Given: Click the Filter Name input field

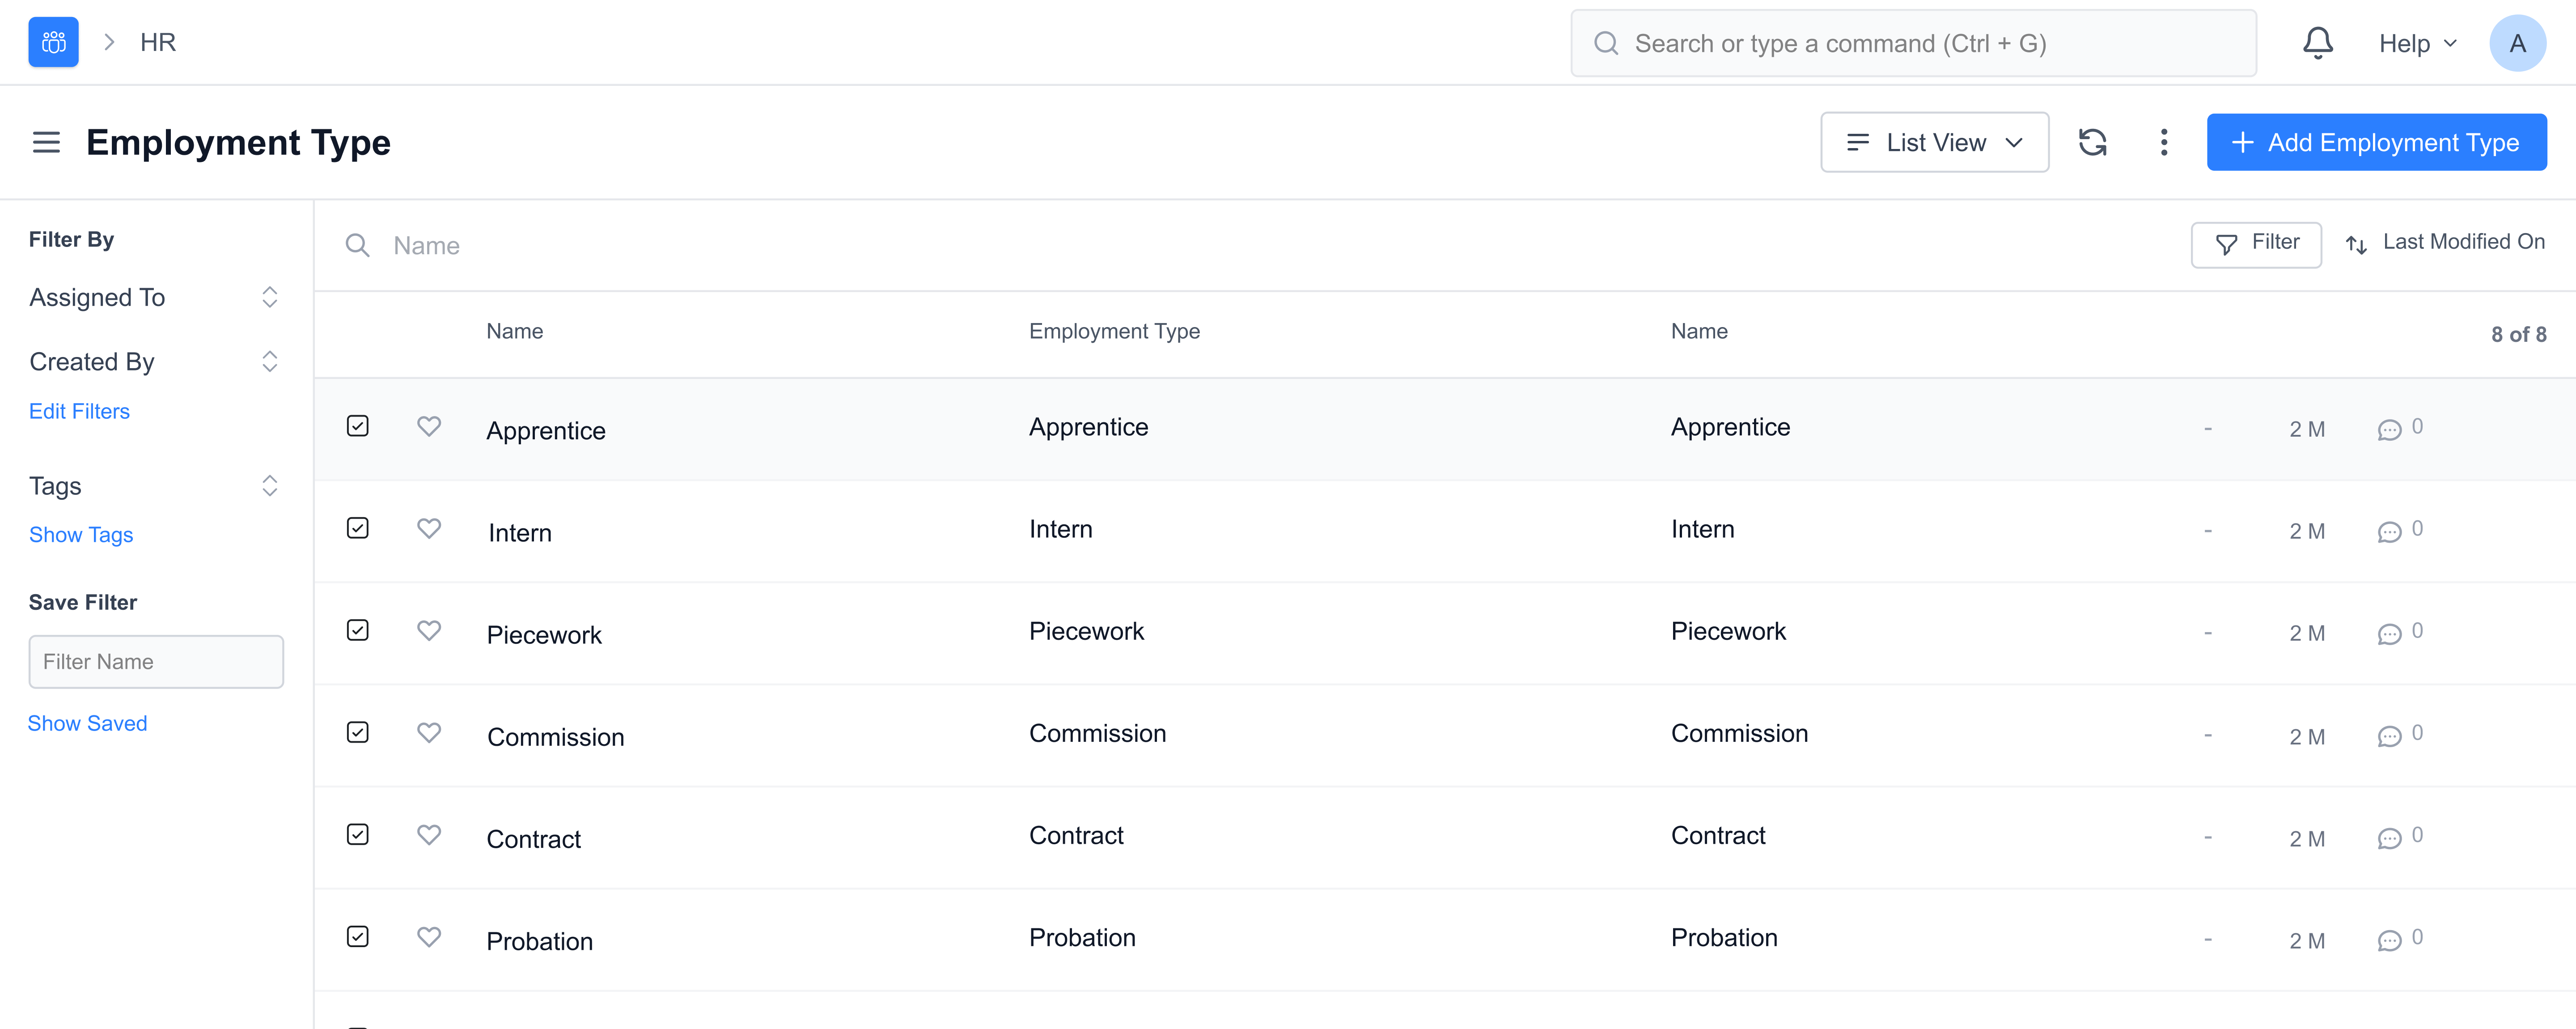Looking at the screenshot, I should tap(156, 662).
